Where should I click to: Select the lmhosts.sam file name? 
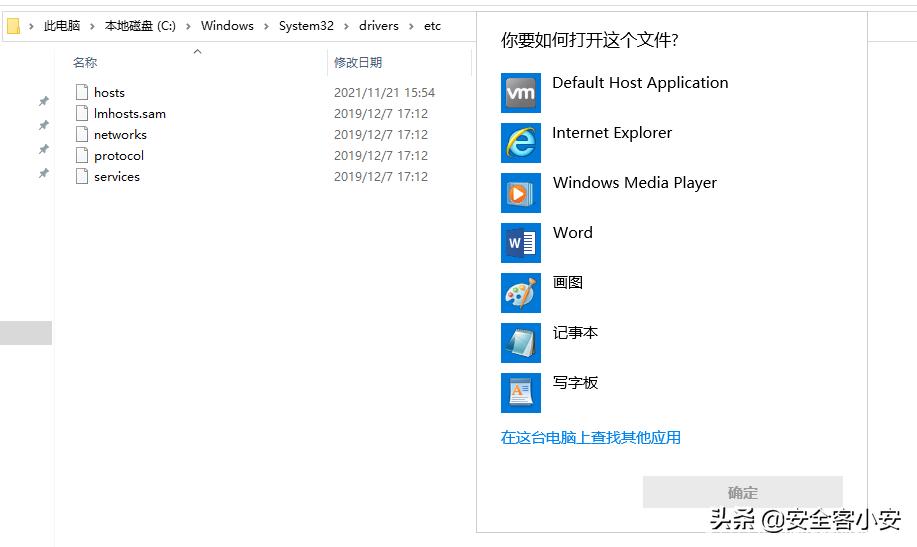pos(130,113)
